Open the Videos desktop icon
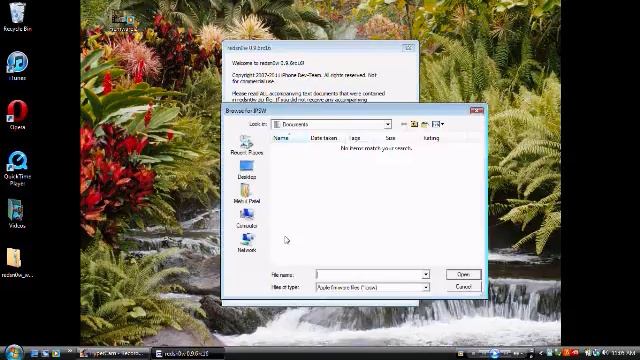640x360 pixels. (17, 214)
